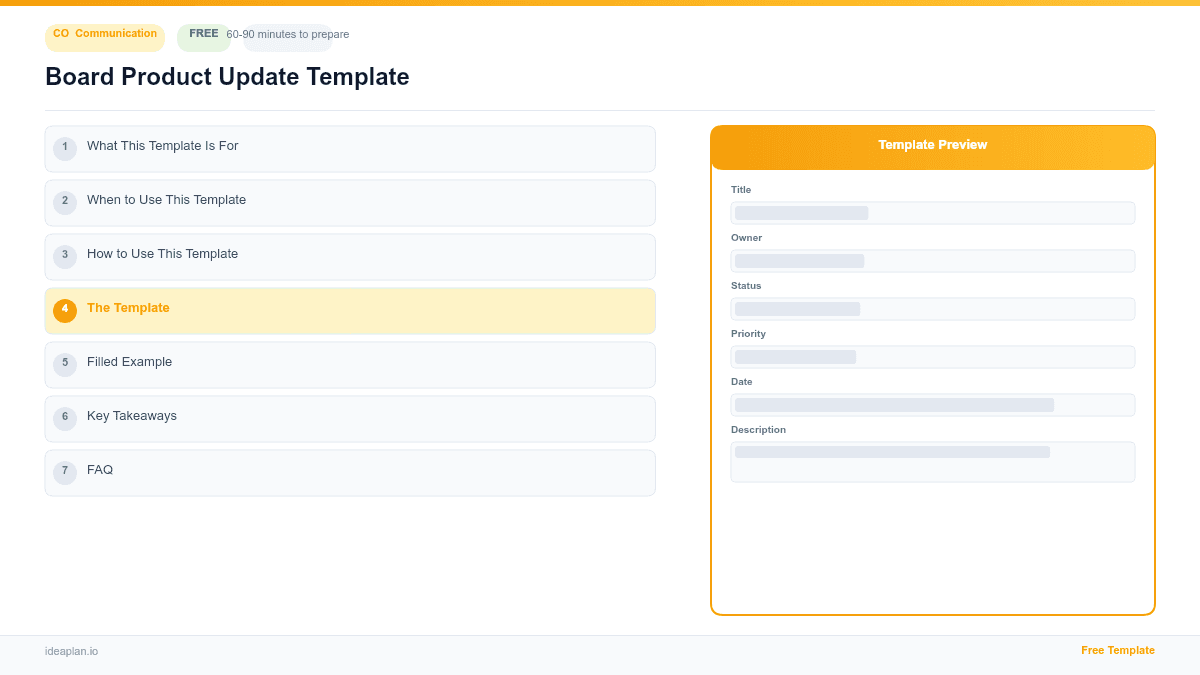This screenshot has height=675, width=1200.
Task: Open the ideaplan.io link
Action: coord(70,651)
